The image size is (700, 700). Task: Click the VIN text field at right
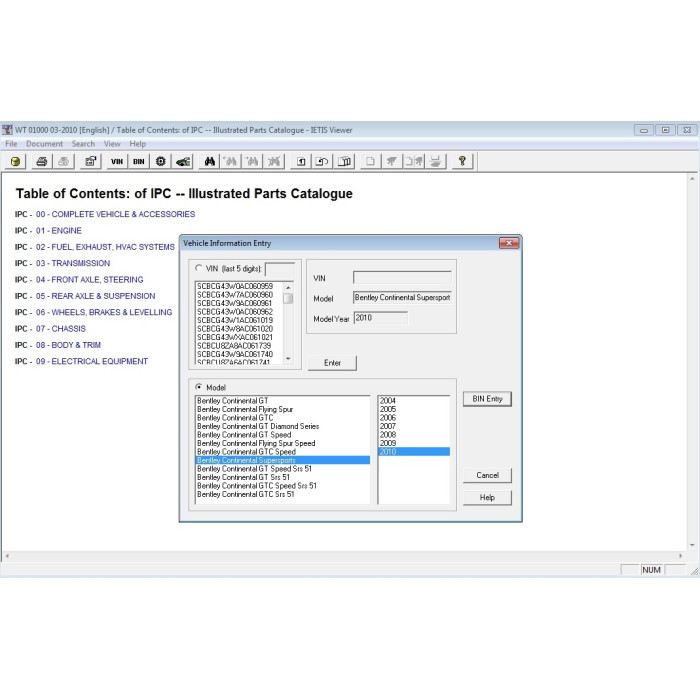point(402,278)
